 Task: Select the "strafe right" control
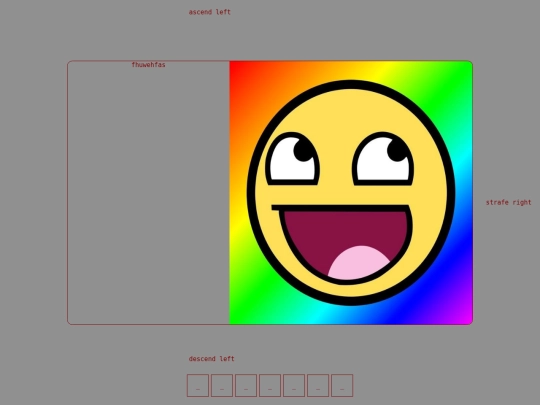point(508,202)
